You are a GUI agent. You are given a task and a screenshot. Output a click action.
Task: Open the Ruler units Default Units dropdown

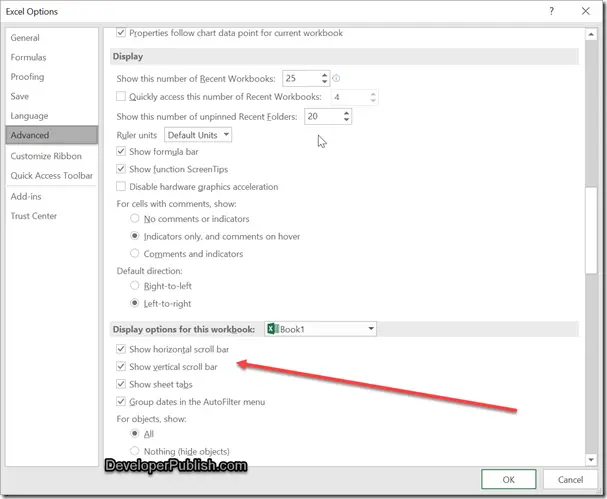tap(198, 135)
